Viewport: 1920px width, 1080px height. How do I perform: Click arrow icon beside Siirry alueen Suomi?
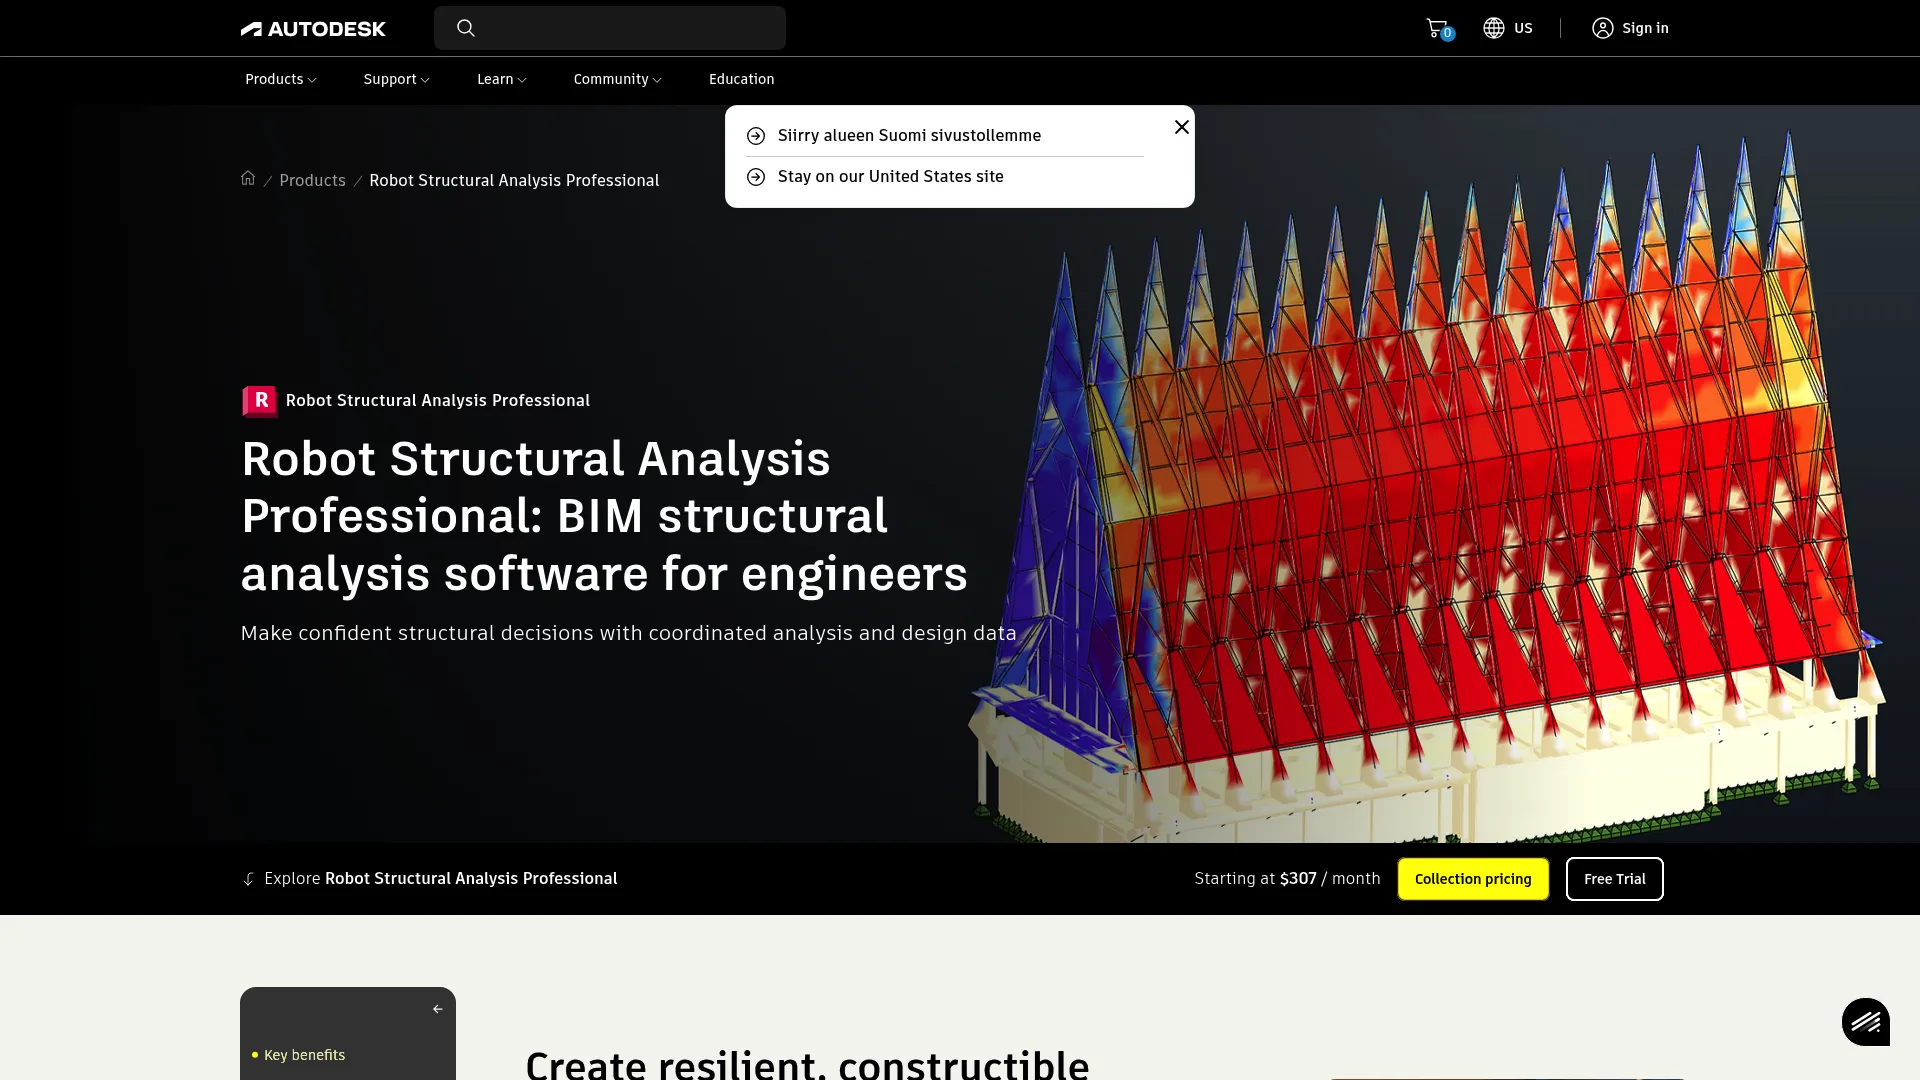pyautogui.click(x=756, y=136)
